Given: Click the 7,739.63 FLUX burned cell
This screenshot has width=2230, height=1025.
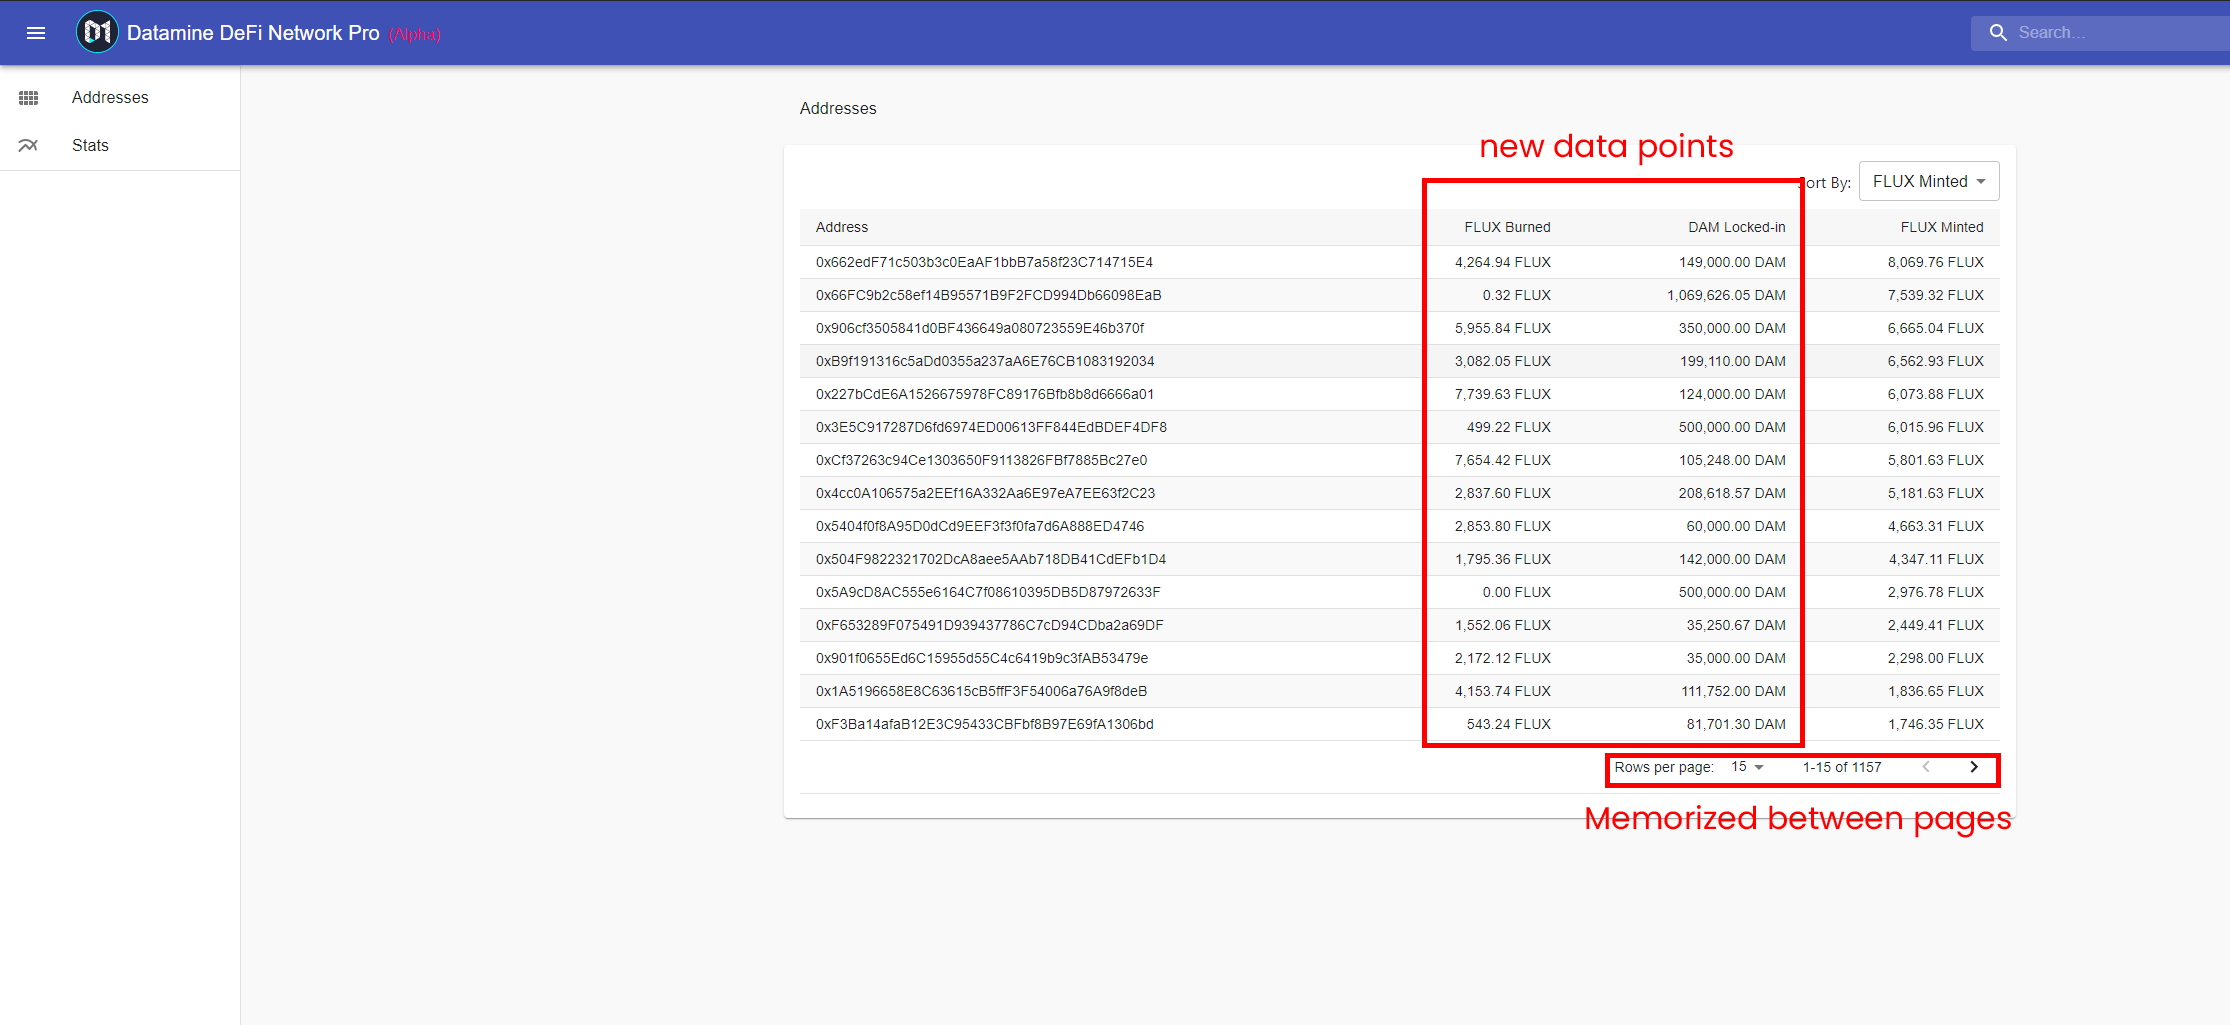Looking at the screenshot, I should pos(1503,394).
